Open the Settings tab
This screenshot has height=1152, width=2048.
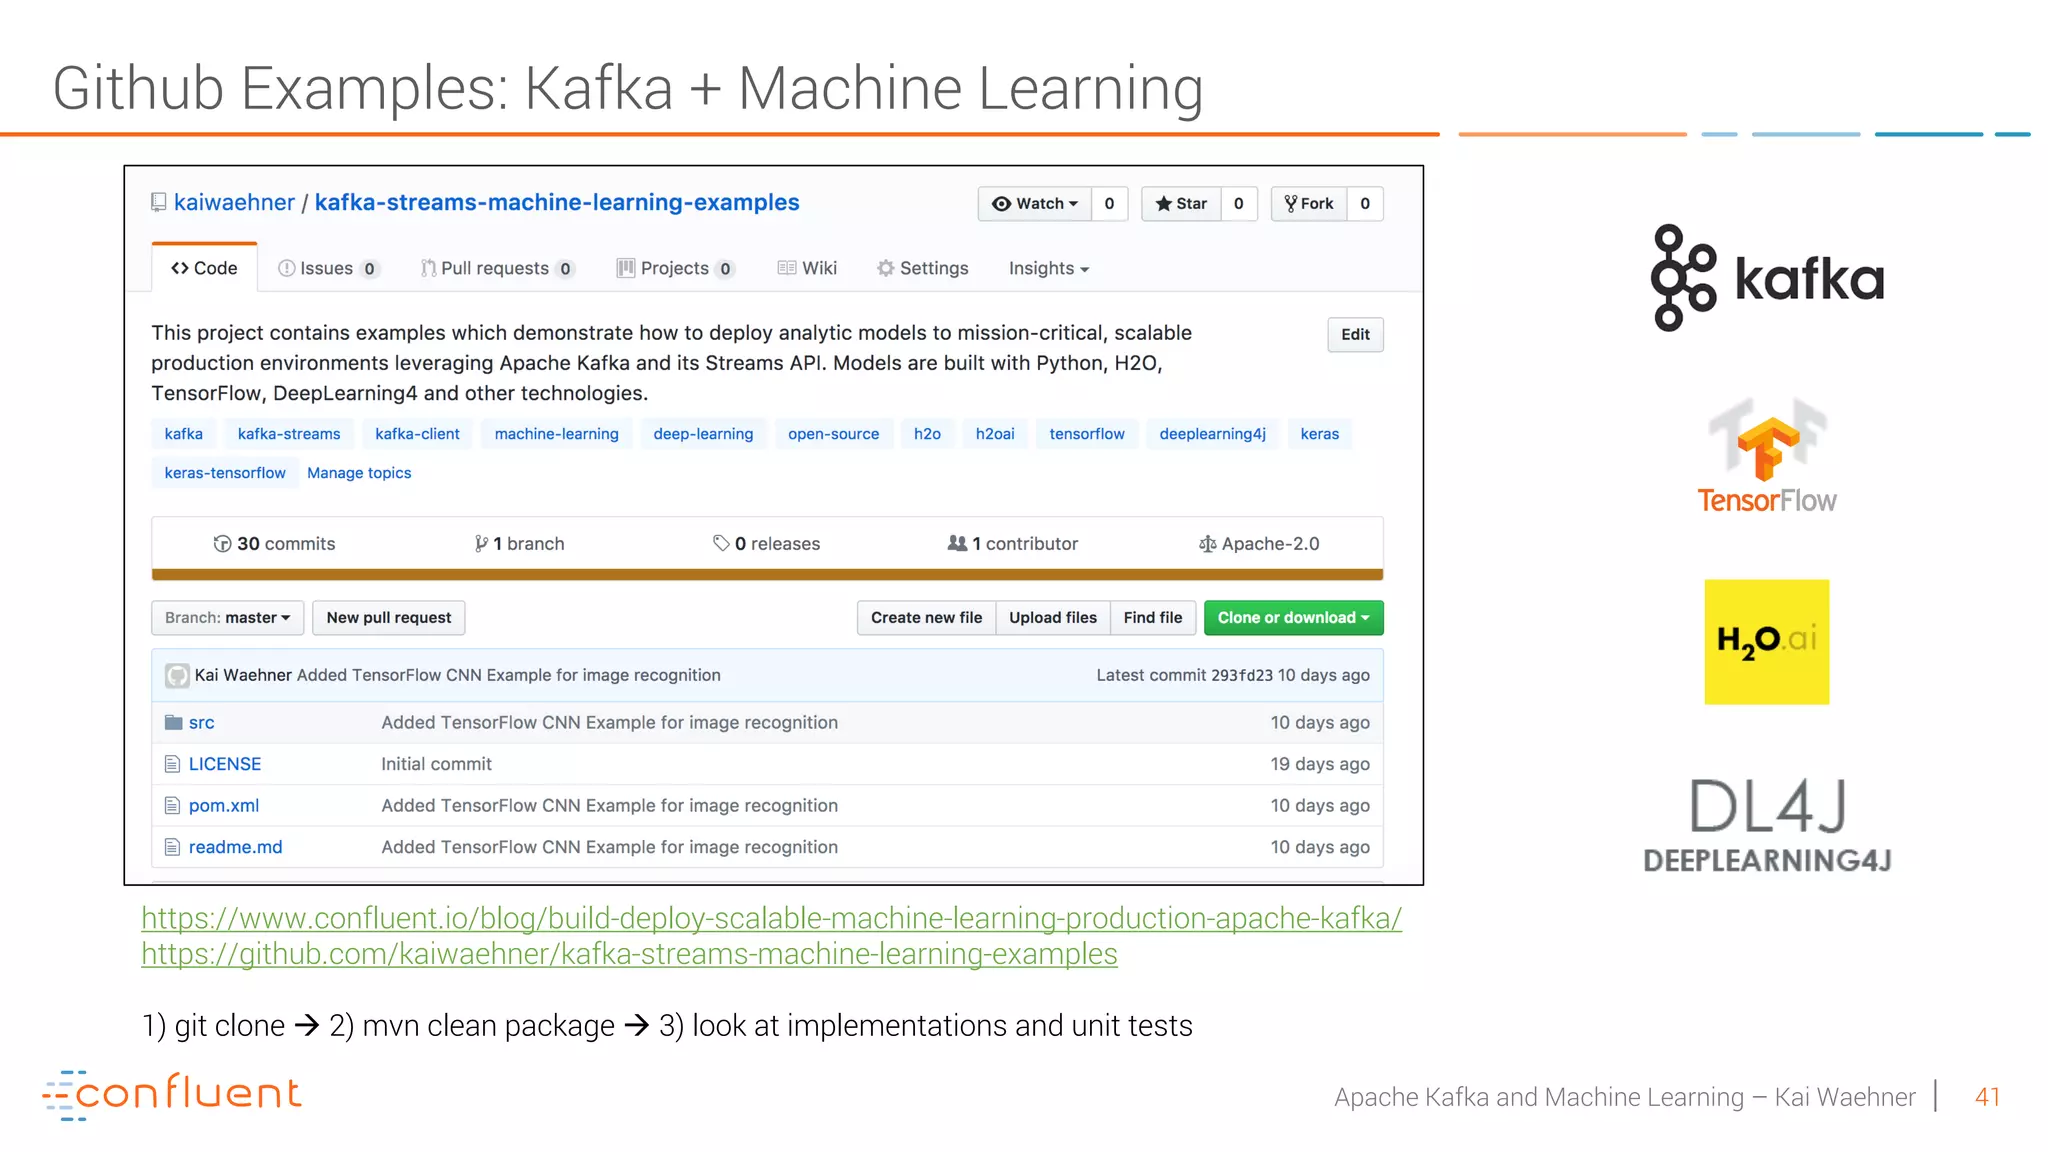922,268
